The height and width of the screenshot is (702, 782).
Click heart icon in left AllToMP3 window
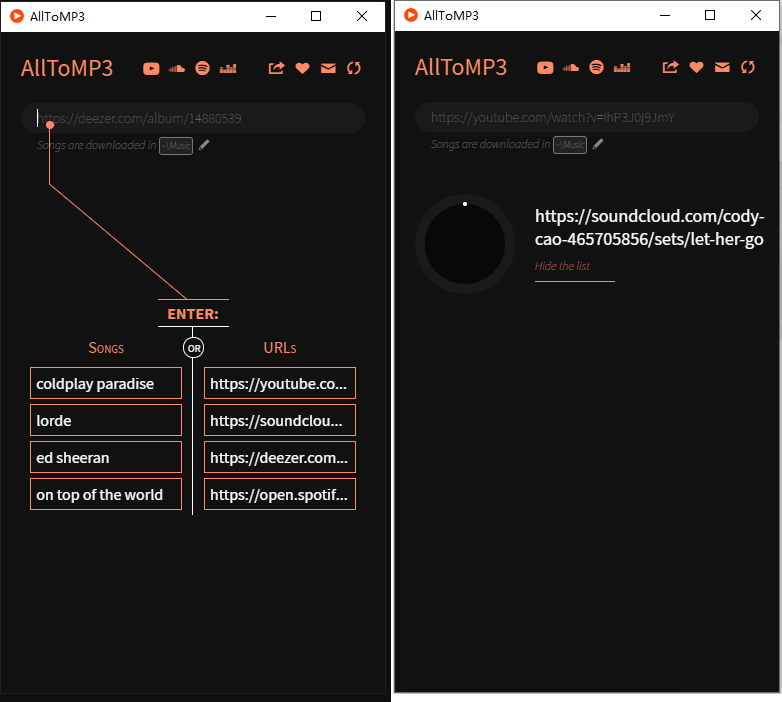click(x=302, y=68)
